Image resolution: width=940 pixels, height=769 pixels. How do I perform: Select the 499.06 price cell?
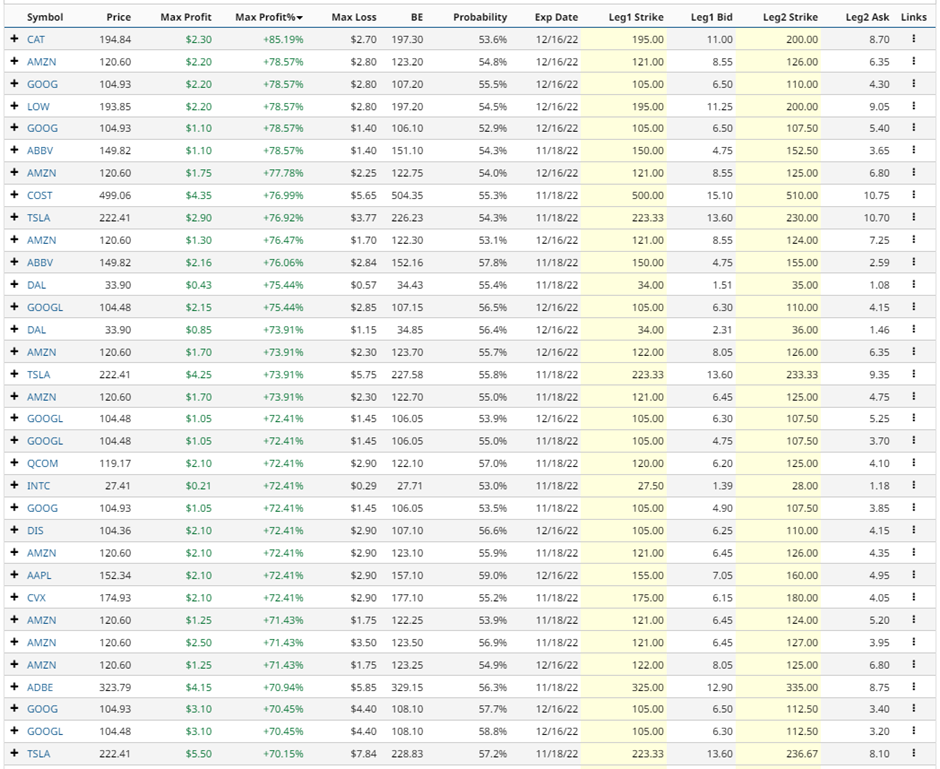pos(115,195)
